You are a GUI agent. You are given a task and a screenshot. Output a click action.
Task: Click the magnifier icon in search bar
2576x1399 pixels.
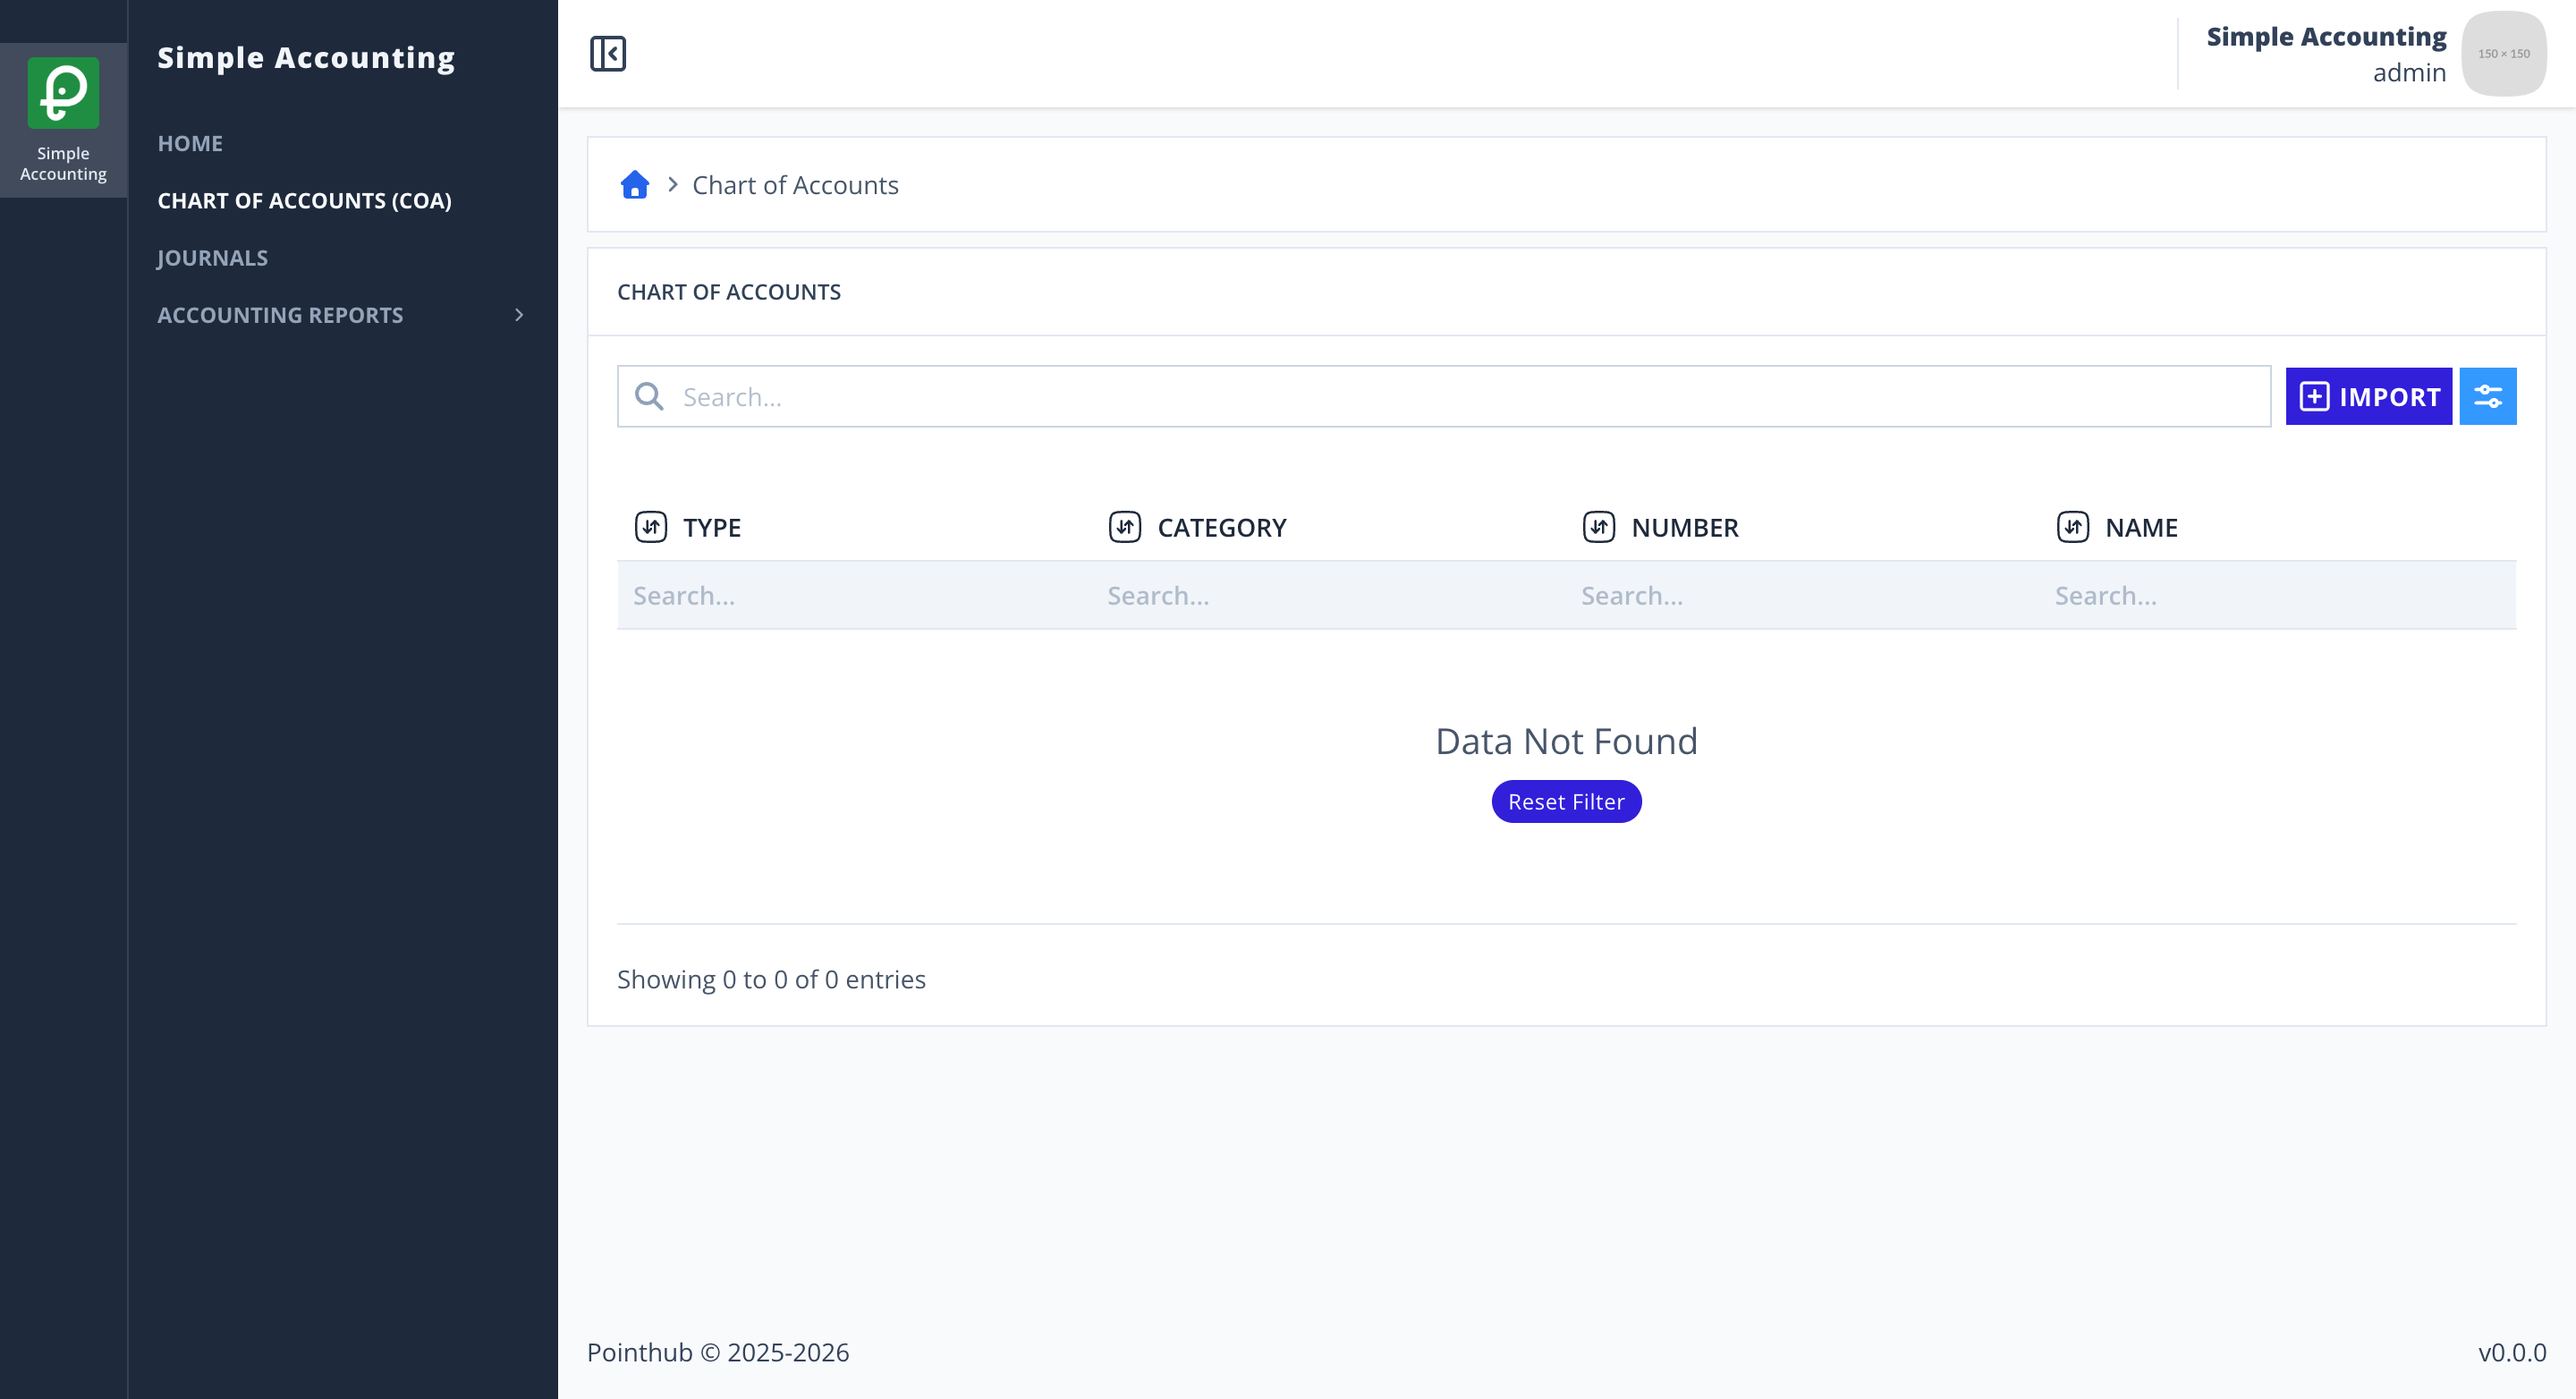point(649,396)
